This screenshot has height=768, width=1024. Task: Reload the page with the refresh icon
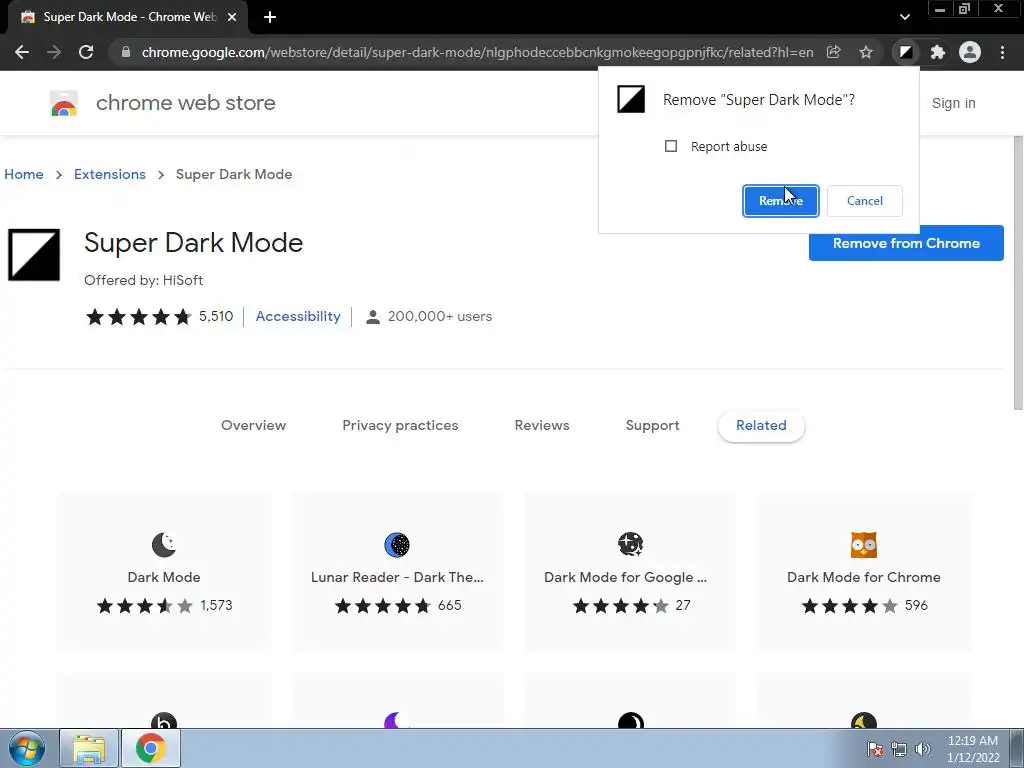click(x=86, y=52)
